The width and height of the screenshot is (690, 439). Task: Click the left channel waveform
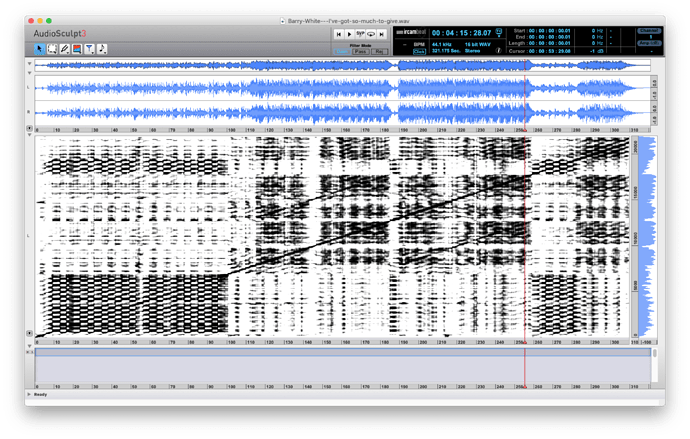tap(342, 88)
